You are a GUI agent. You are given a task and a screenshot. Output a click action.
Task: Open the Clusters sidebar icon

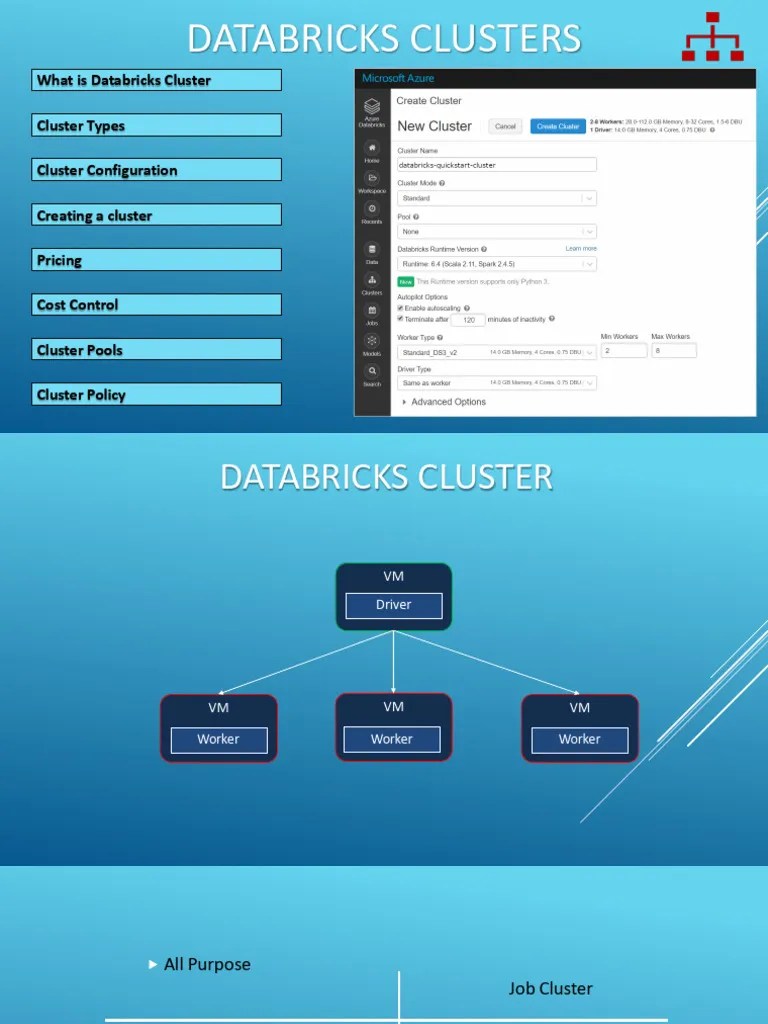372,280
